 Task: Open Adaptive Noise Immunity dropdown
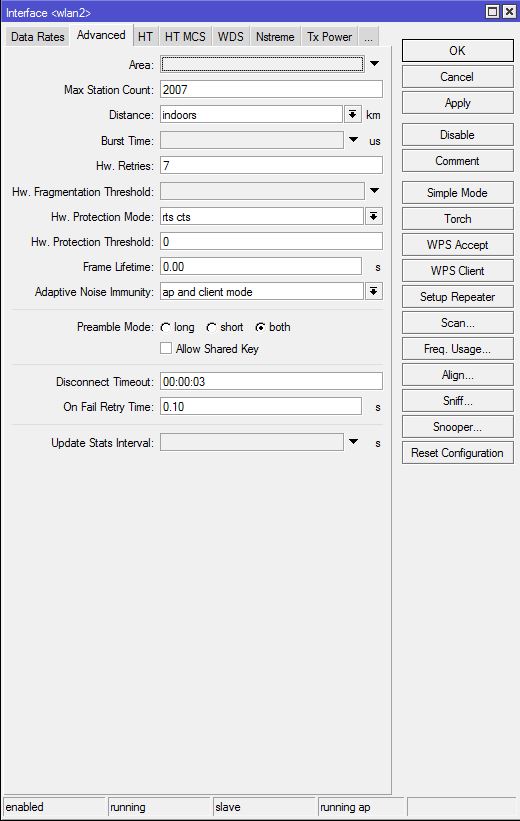[373, 291]
